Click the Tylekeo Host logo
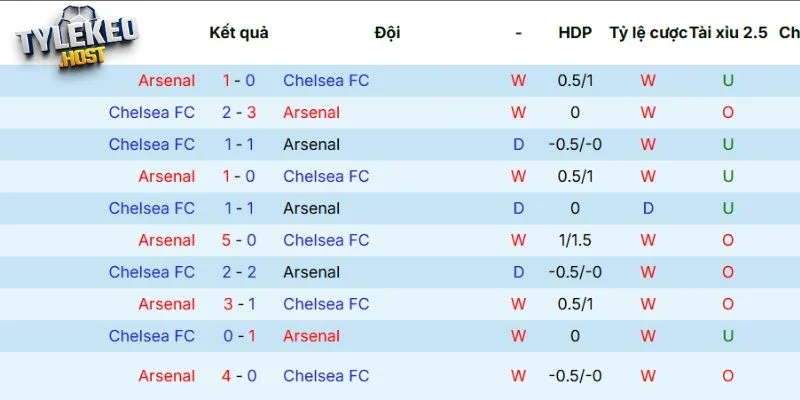 tap(76, 39)
